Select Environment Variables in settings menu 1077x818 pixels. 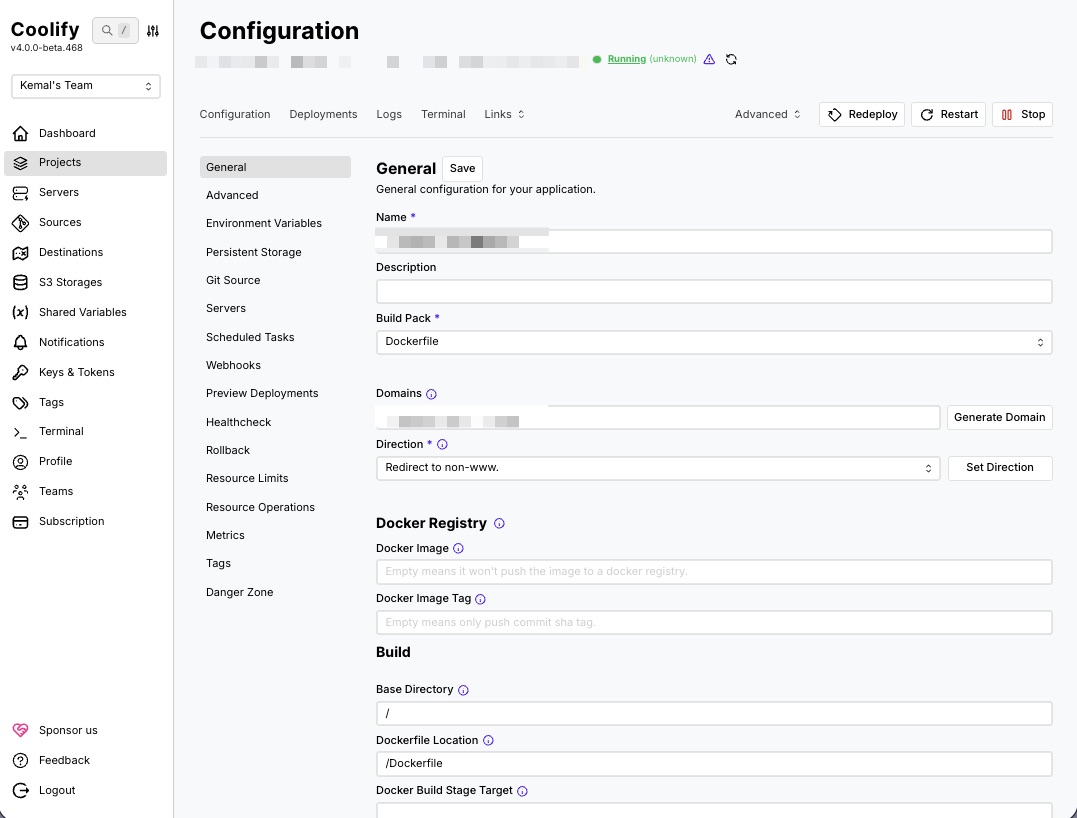point(264,223)
